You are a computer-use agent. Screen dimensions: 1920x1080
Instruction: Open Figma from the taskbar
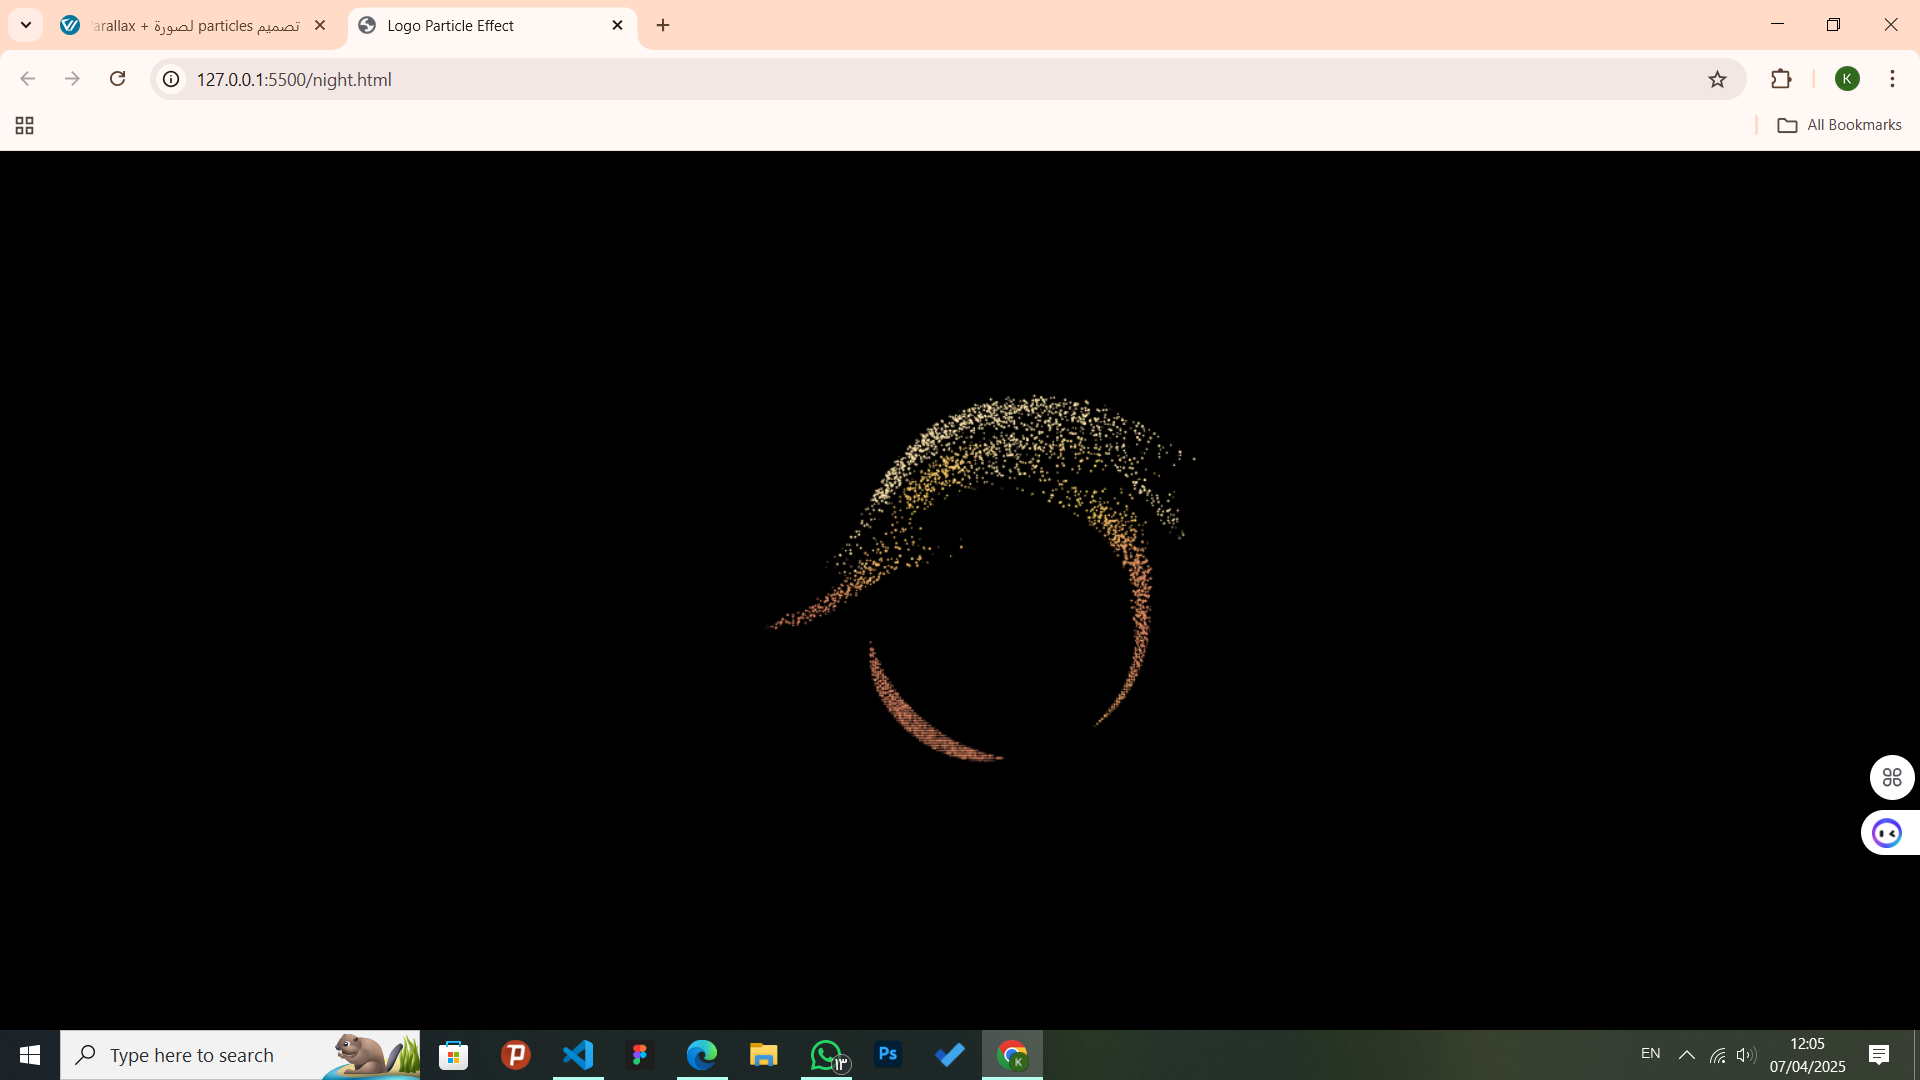tap(640, 1055)
